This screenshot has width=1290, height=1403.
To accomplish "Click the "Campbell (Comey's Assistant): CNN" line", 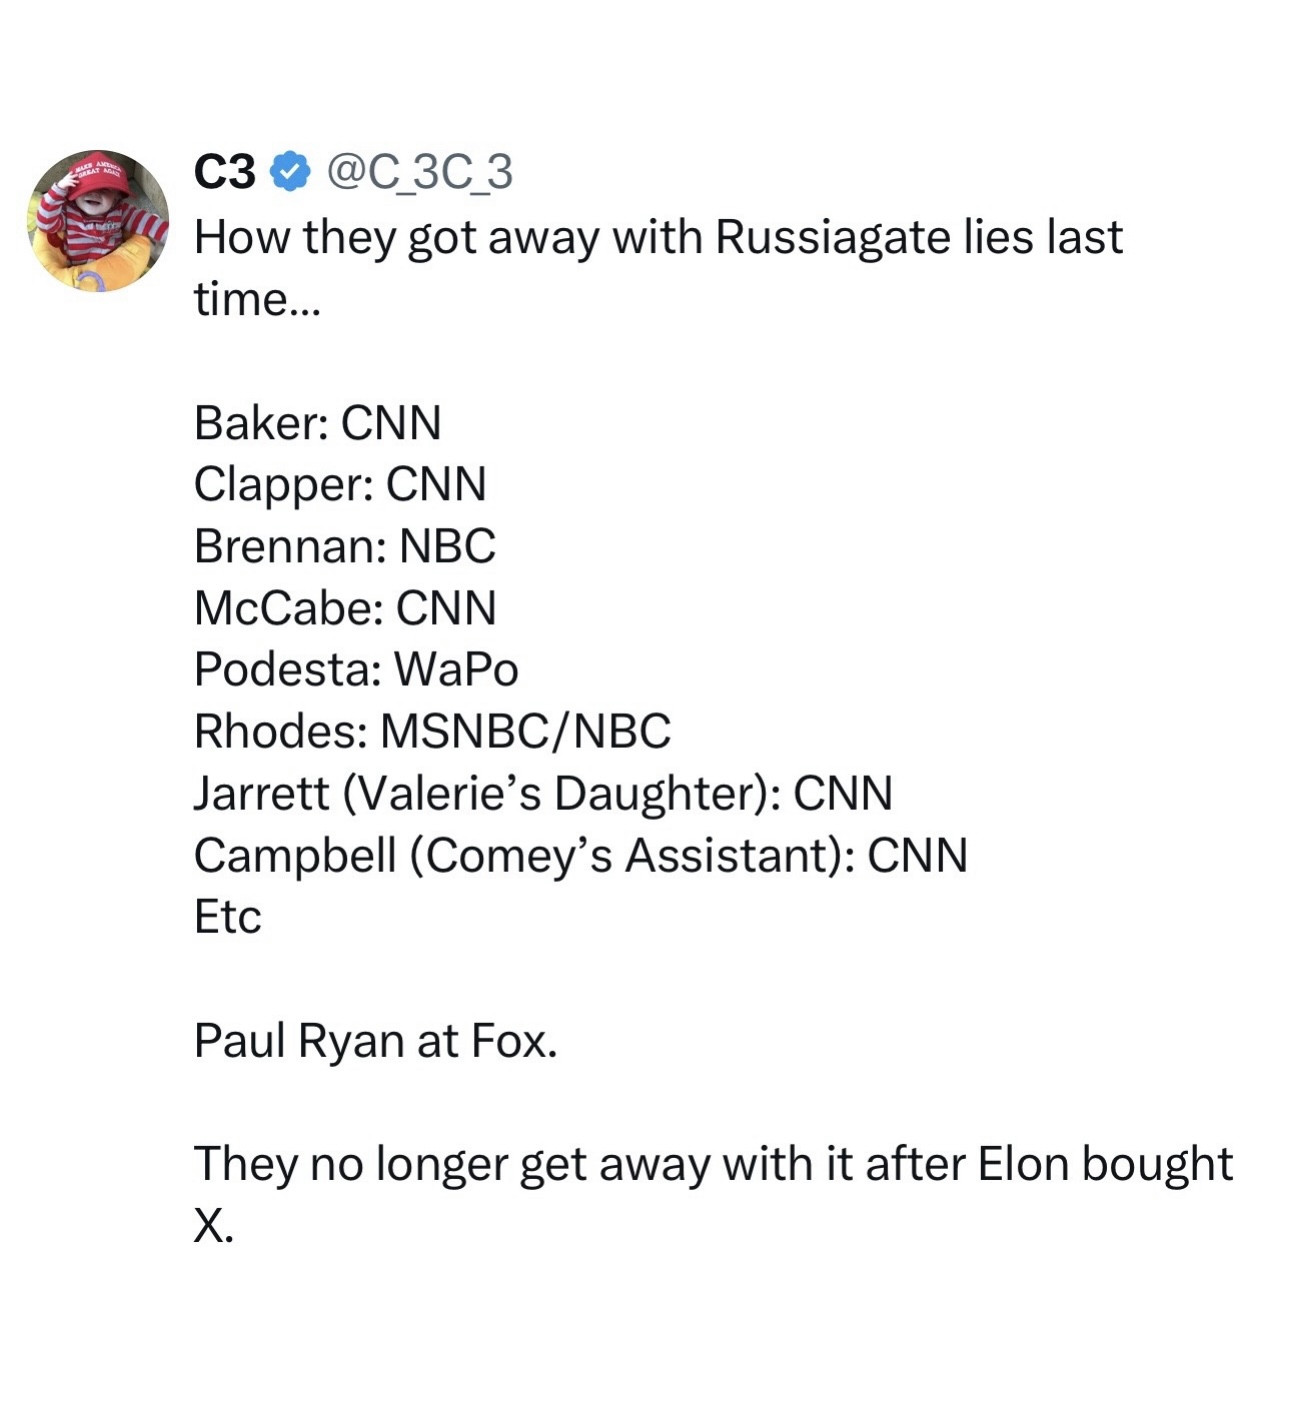I will tap(580, 856).
